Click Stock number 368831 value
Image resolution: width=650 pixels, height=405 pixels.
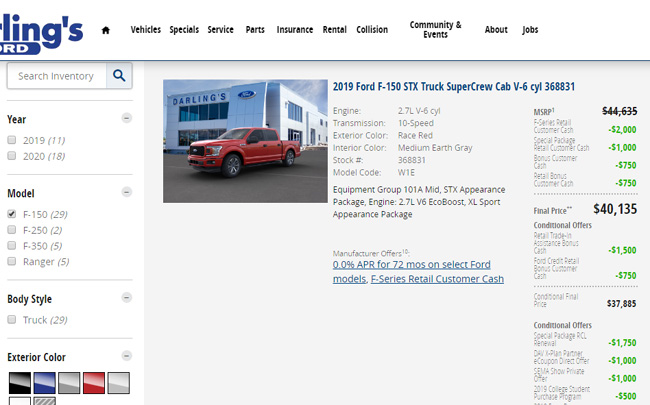tap(412, 160)
